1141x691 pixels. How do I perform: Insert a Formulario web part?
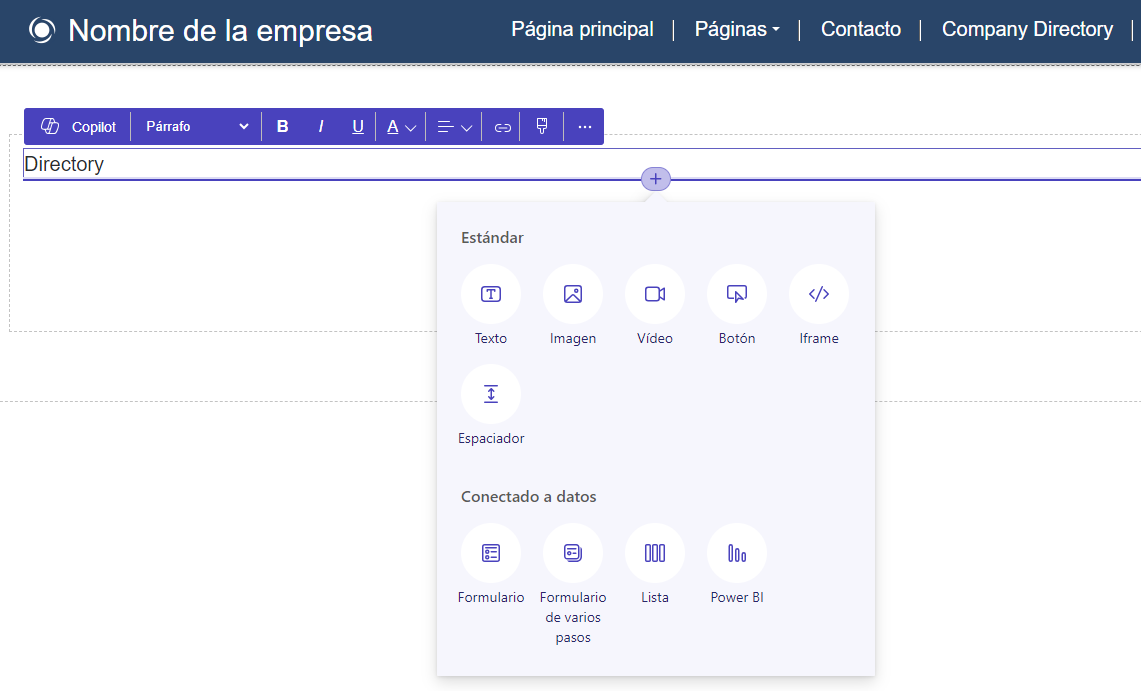491,552
